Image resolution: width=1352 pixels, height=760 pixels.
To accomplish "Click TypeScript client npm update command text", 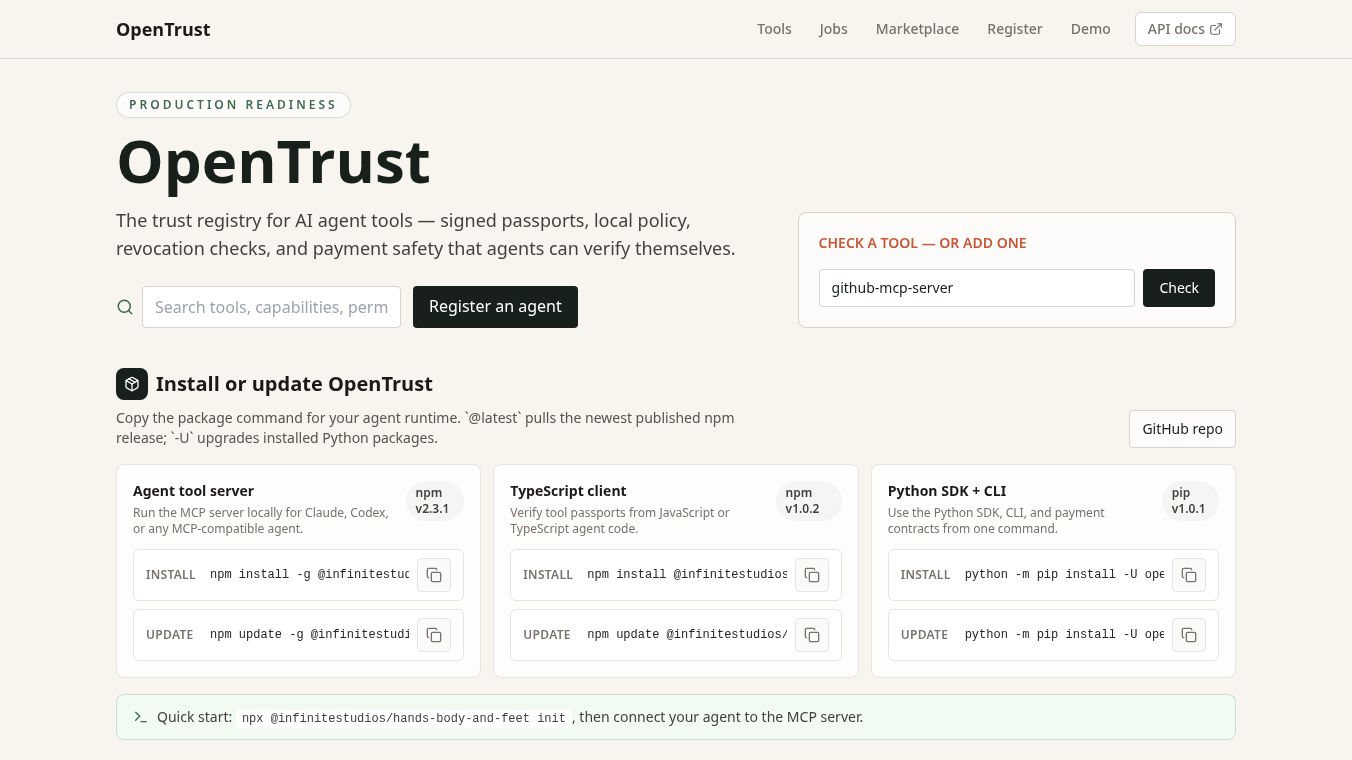I will pos(687,635).
